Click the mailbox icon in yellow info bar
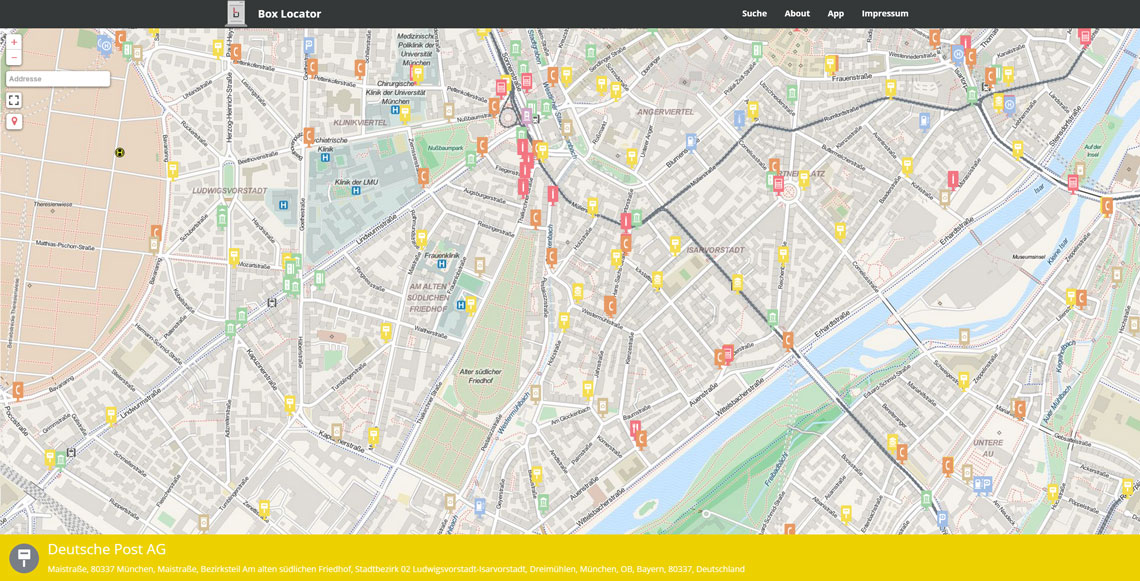Screen dimensions: 1140x581 24,558
